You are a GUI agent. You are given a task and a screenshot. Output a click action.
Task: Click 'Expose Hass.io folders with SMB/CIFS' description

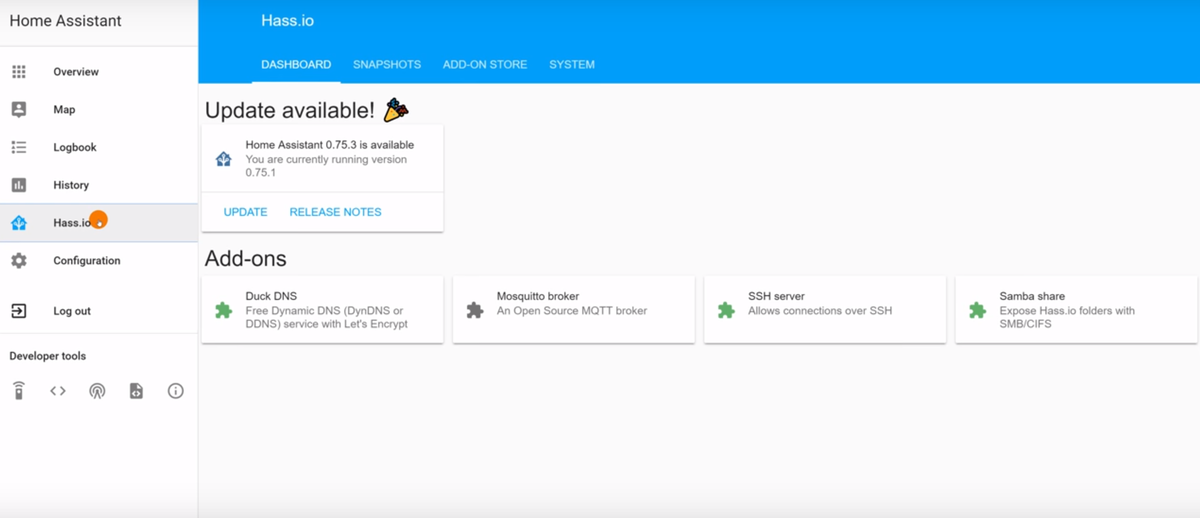(x=1068, y=317)
